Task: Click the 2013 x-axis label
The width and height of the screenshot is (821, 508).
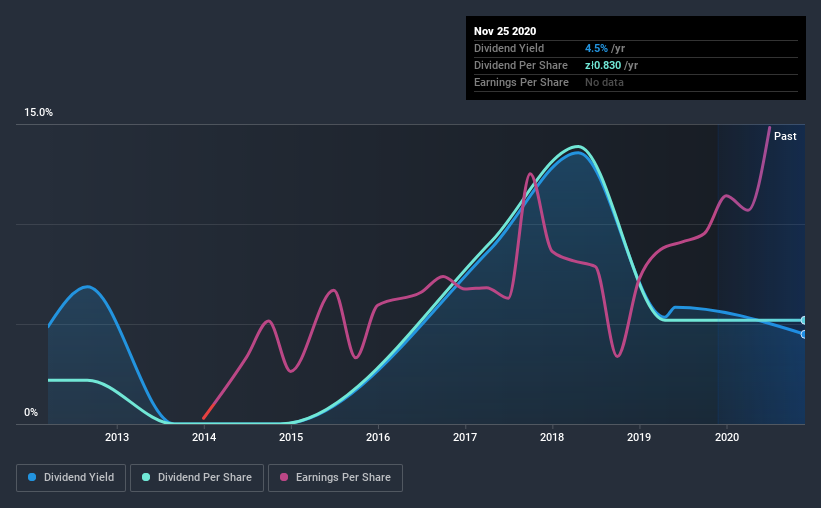Action: pos(117,437)
